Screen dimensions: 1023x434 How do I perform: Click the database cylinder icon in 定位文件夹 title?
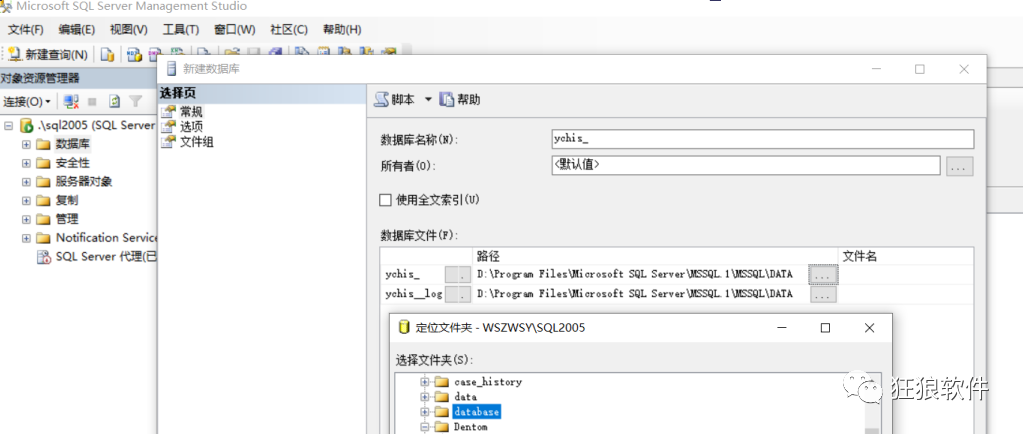click(x=404, y=328)
